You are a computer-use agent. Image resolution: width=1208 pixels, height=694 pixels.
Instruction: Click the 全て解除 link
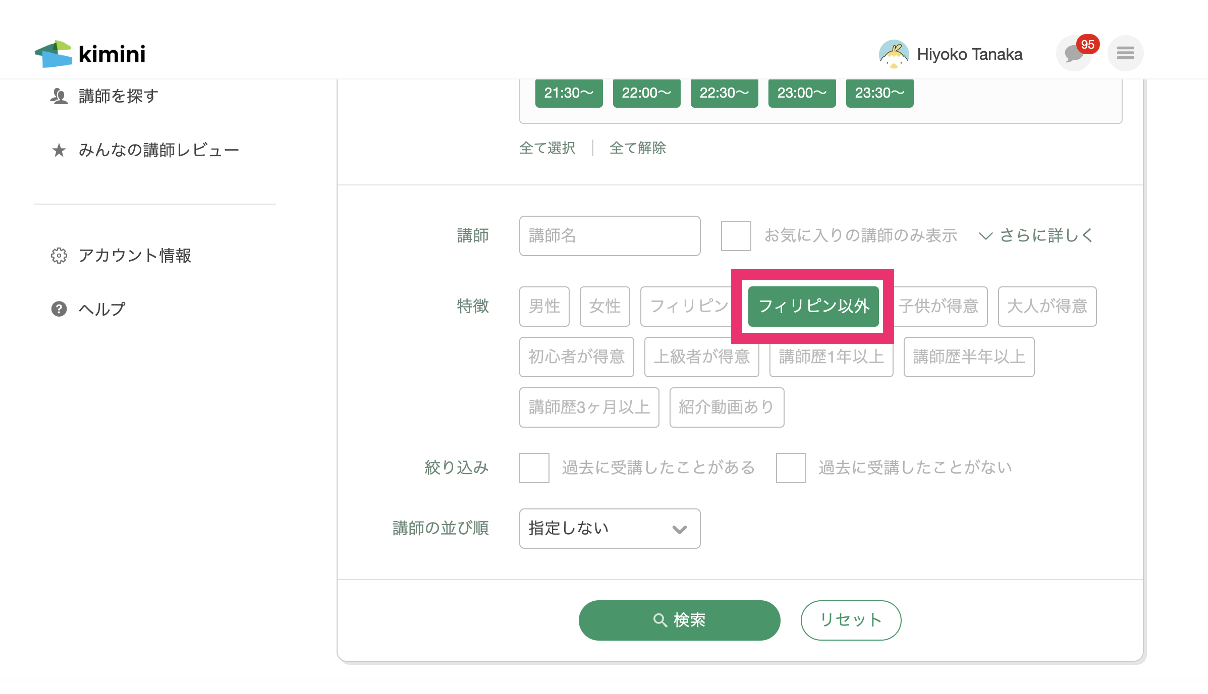(x=637, y=148)
